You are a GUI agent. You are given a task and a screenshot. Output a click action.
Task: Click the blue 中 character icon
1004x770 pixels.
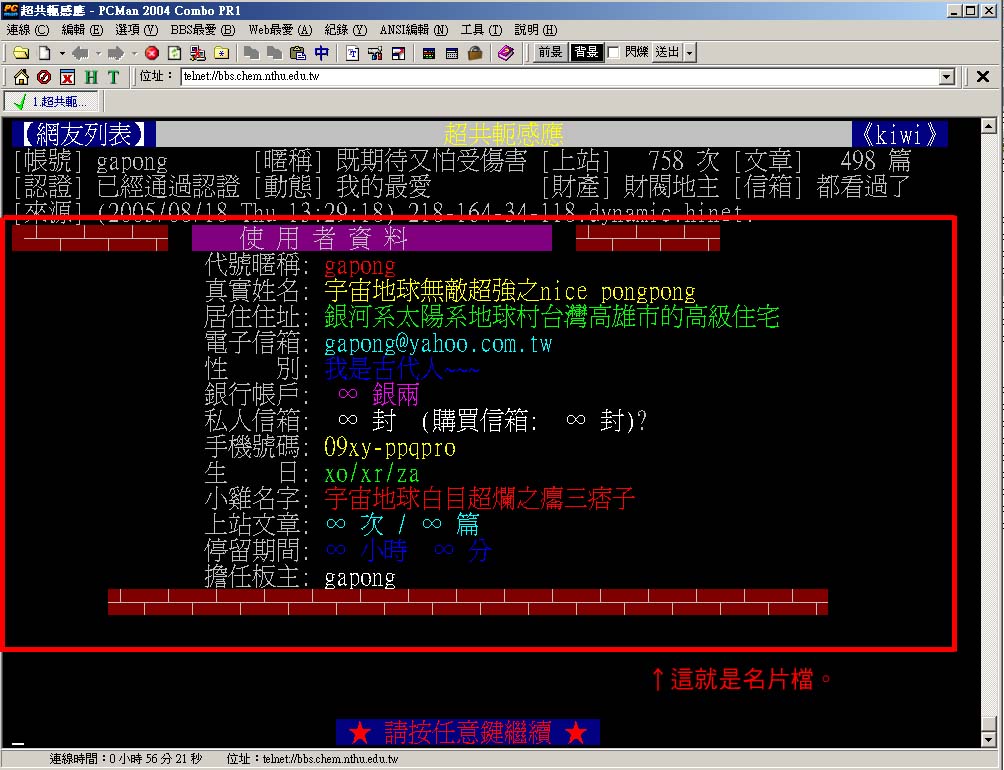point(321,53)
